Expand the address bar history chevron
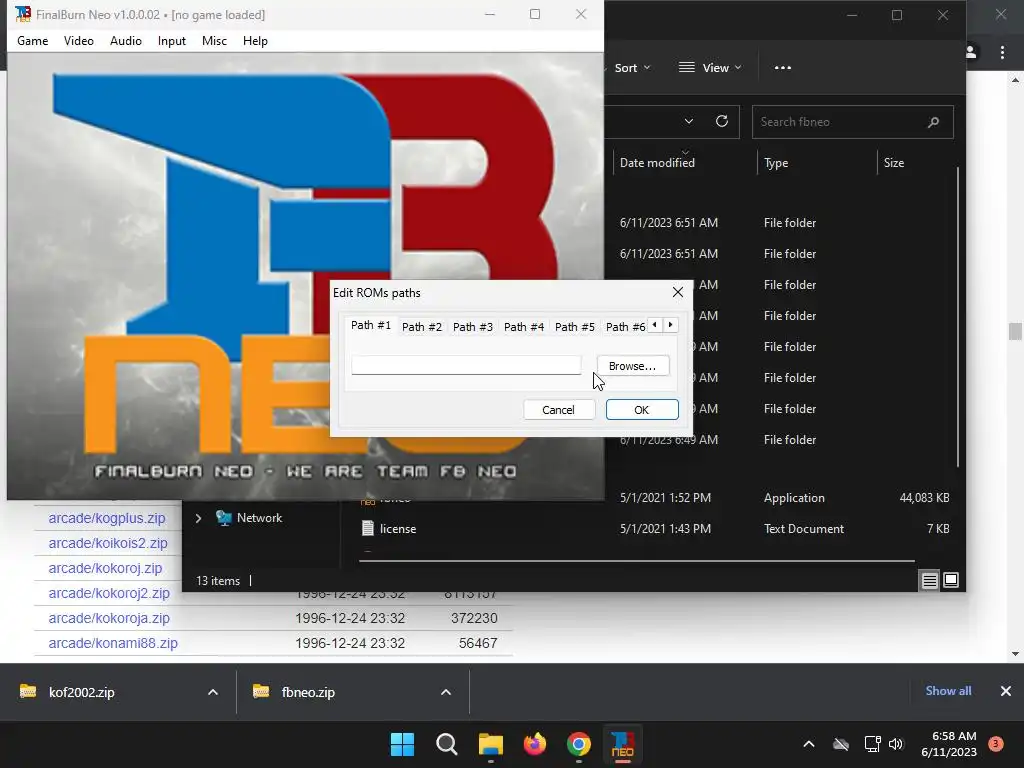Viewport: 1024px width, 768px height. [x=688, y=121]
